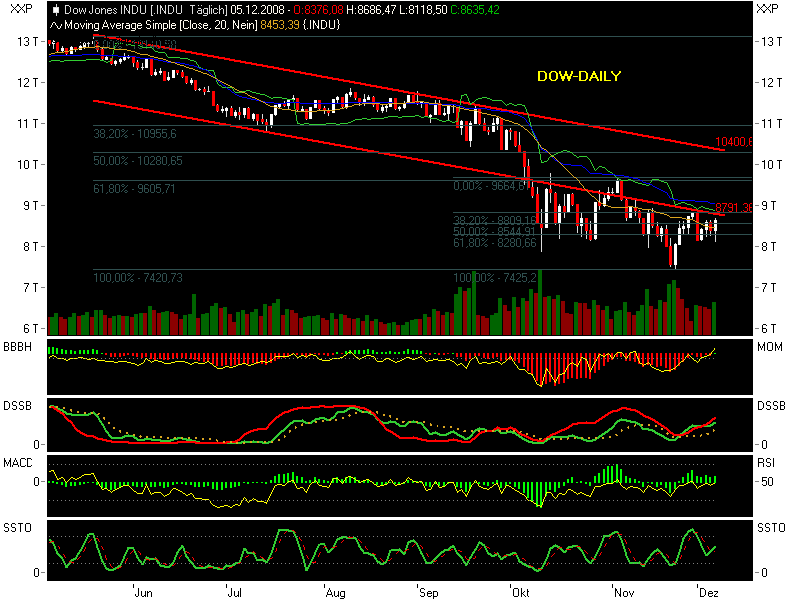This screenshot has height=600, width=800.
Task: Click Fibonacci label '61,80% - 9605,71'
Action: click(134, 189)
